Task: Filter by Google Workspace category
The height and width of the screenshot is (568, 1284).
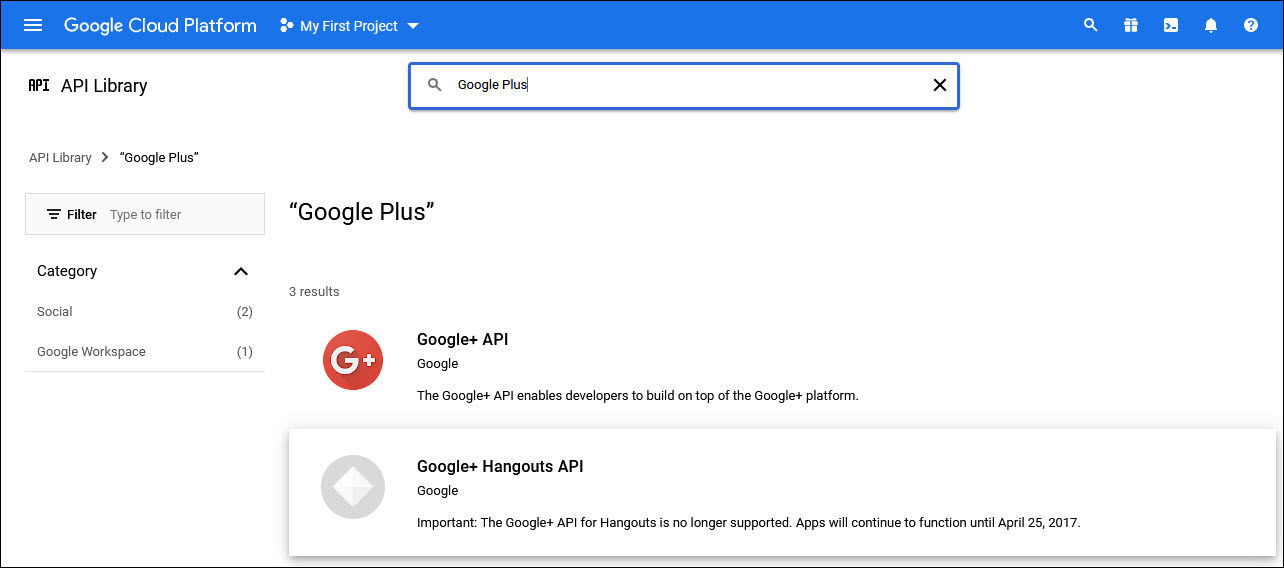Action: 91,352
